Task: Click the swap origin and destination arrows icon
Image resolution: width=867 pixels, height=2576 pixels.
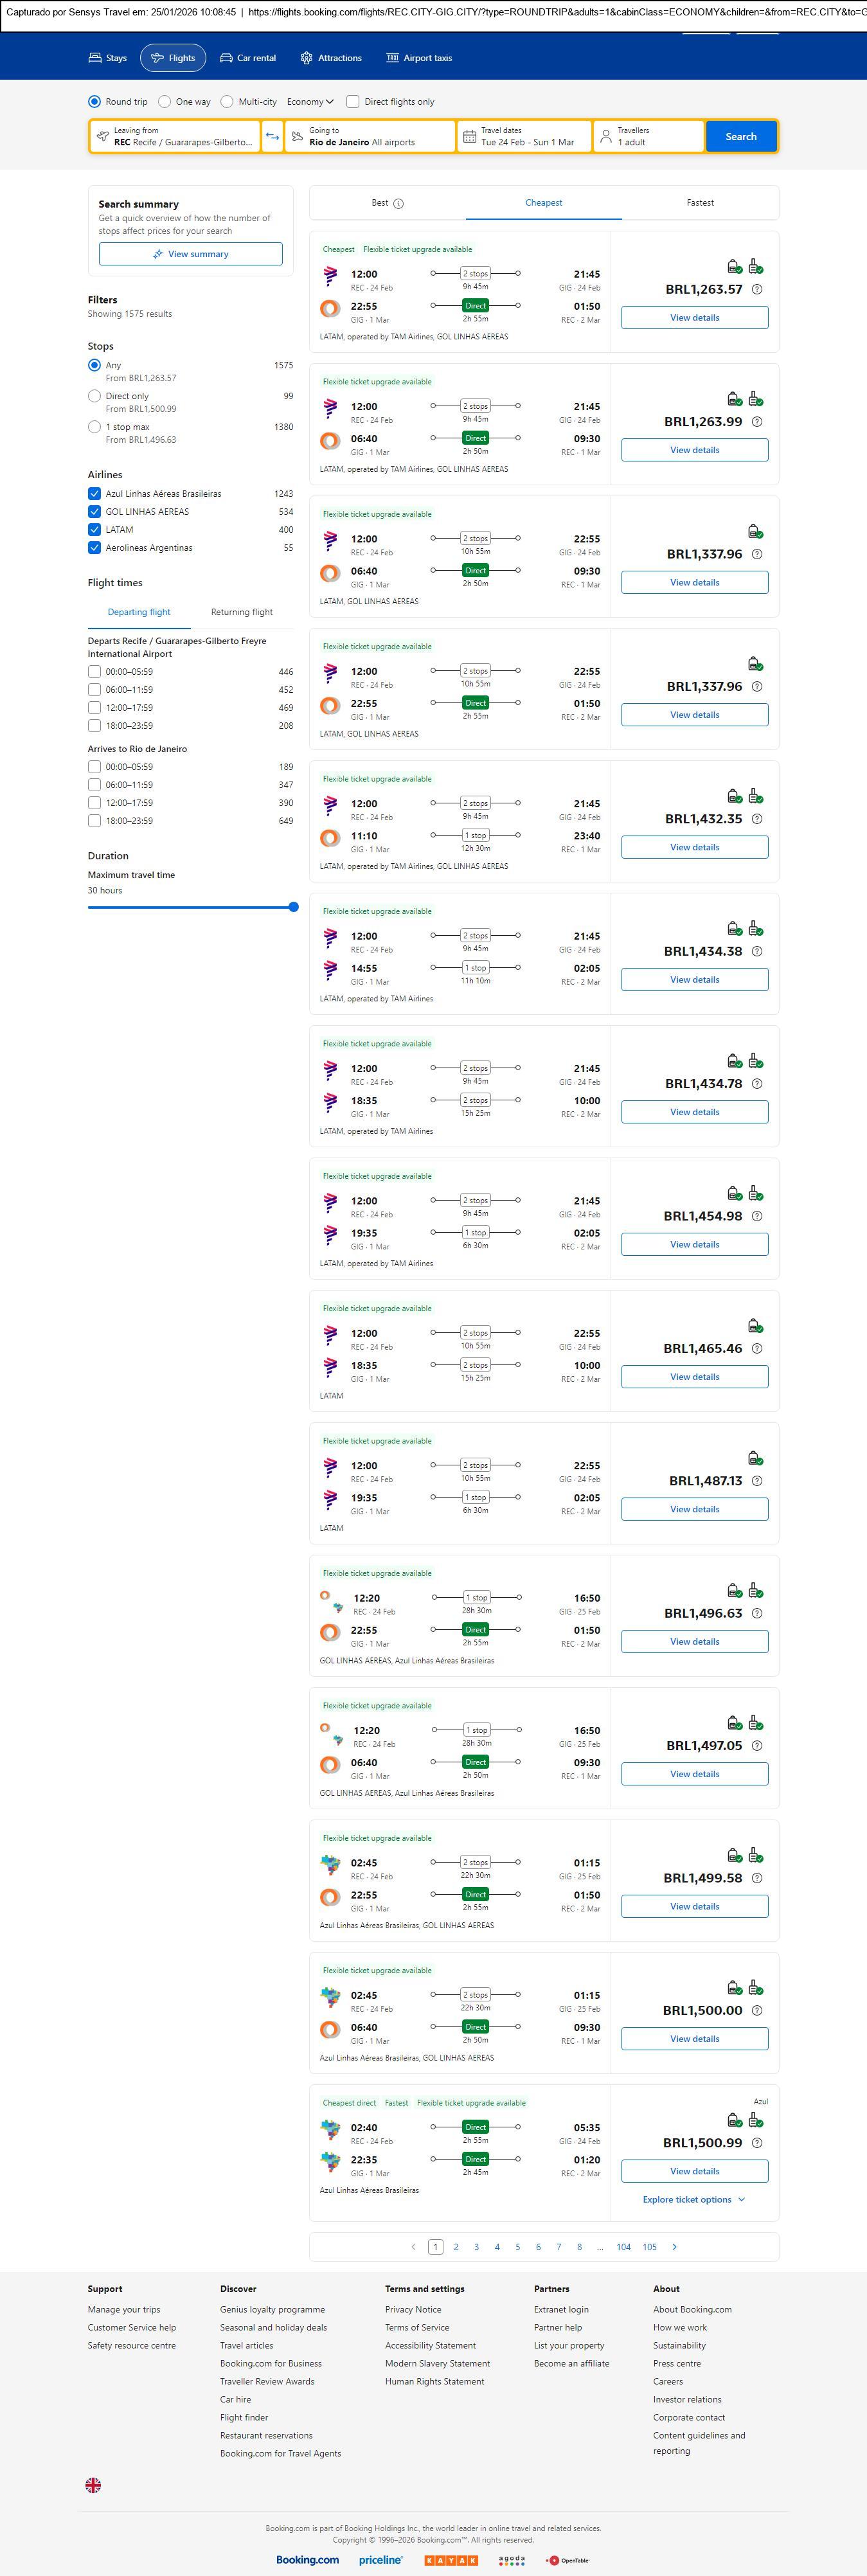Action: pyautogui.click(x=272, y=136)
